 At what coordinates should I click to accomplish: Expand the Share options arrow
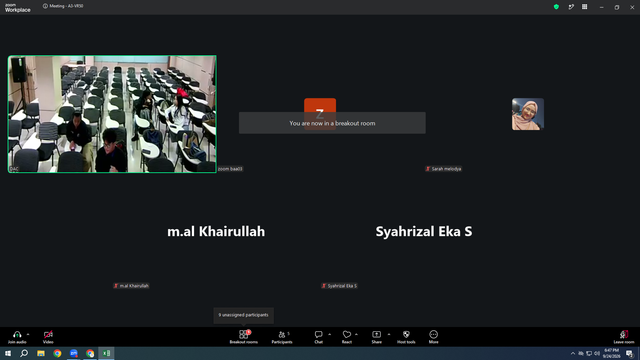pos(389,334)
